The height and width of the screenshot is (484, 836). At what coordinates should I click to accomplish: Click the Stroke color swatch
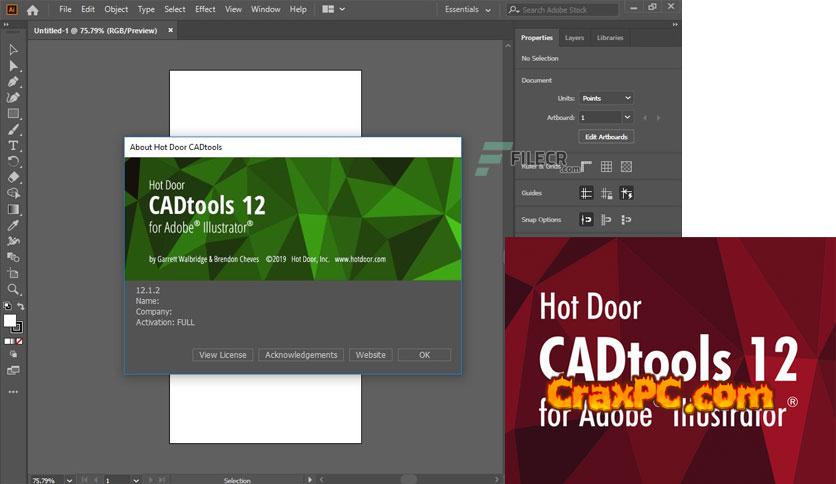[x=18, y=327]
